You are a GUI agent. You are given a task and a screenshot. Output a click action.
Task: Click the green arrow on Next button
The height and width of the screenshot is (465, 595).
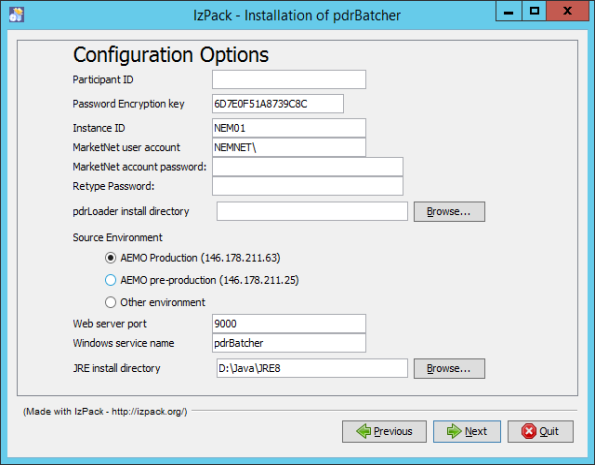click(x=454, y=431)
